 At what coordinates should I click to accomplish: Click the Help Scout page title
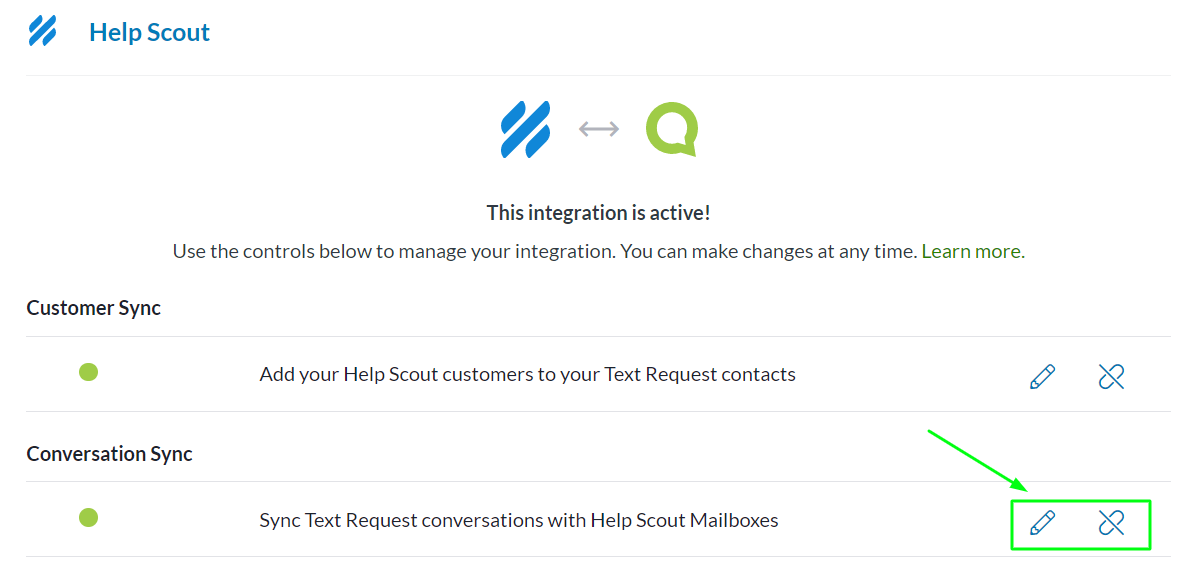pos(149,32)
